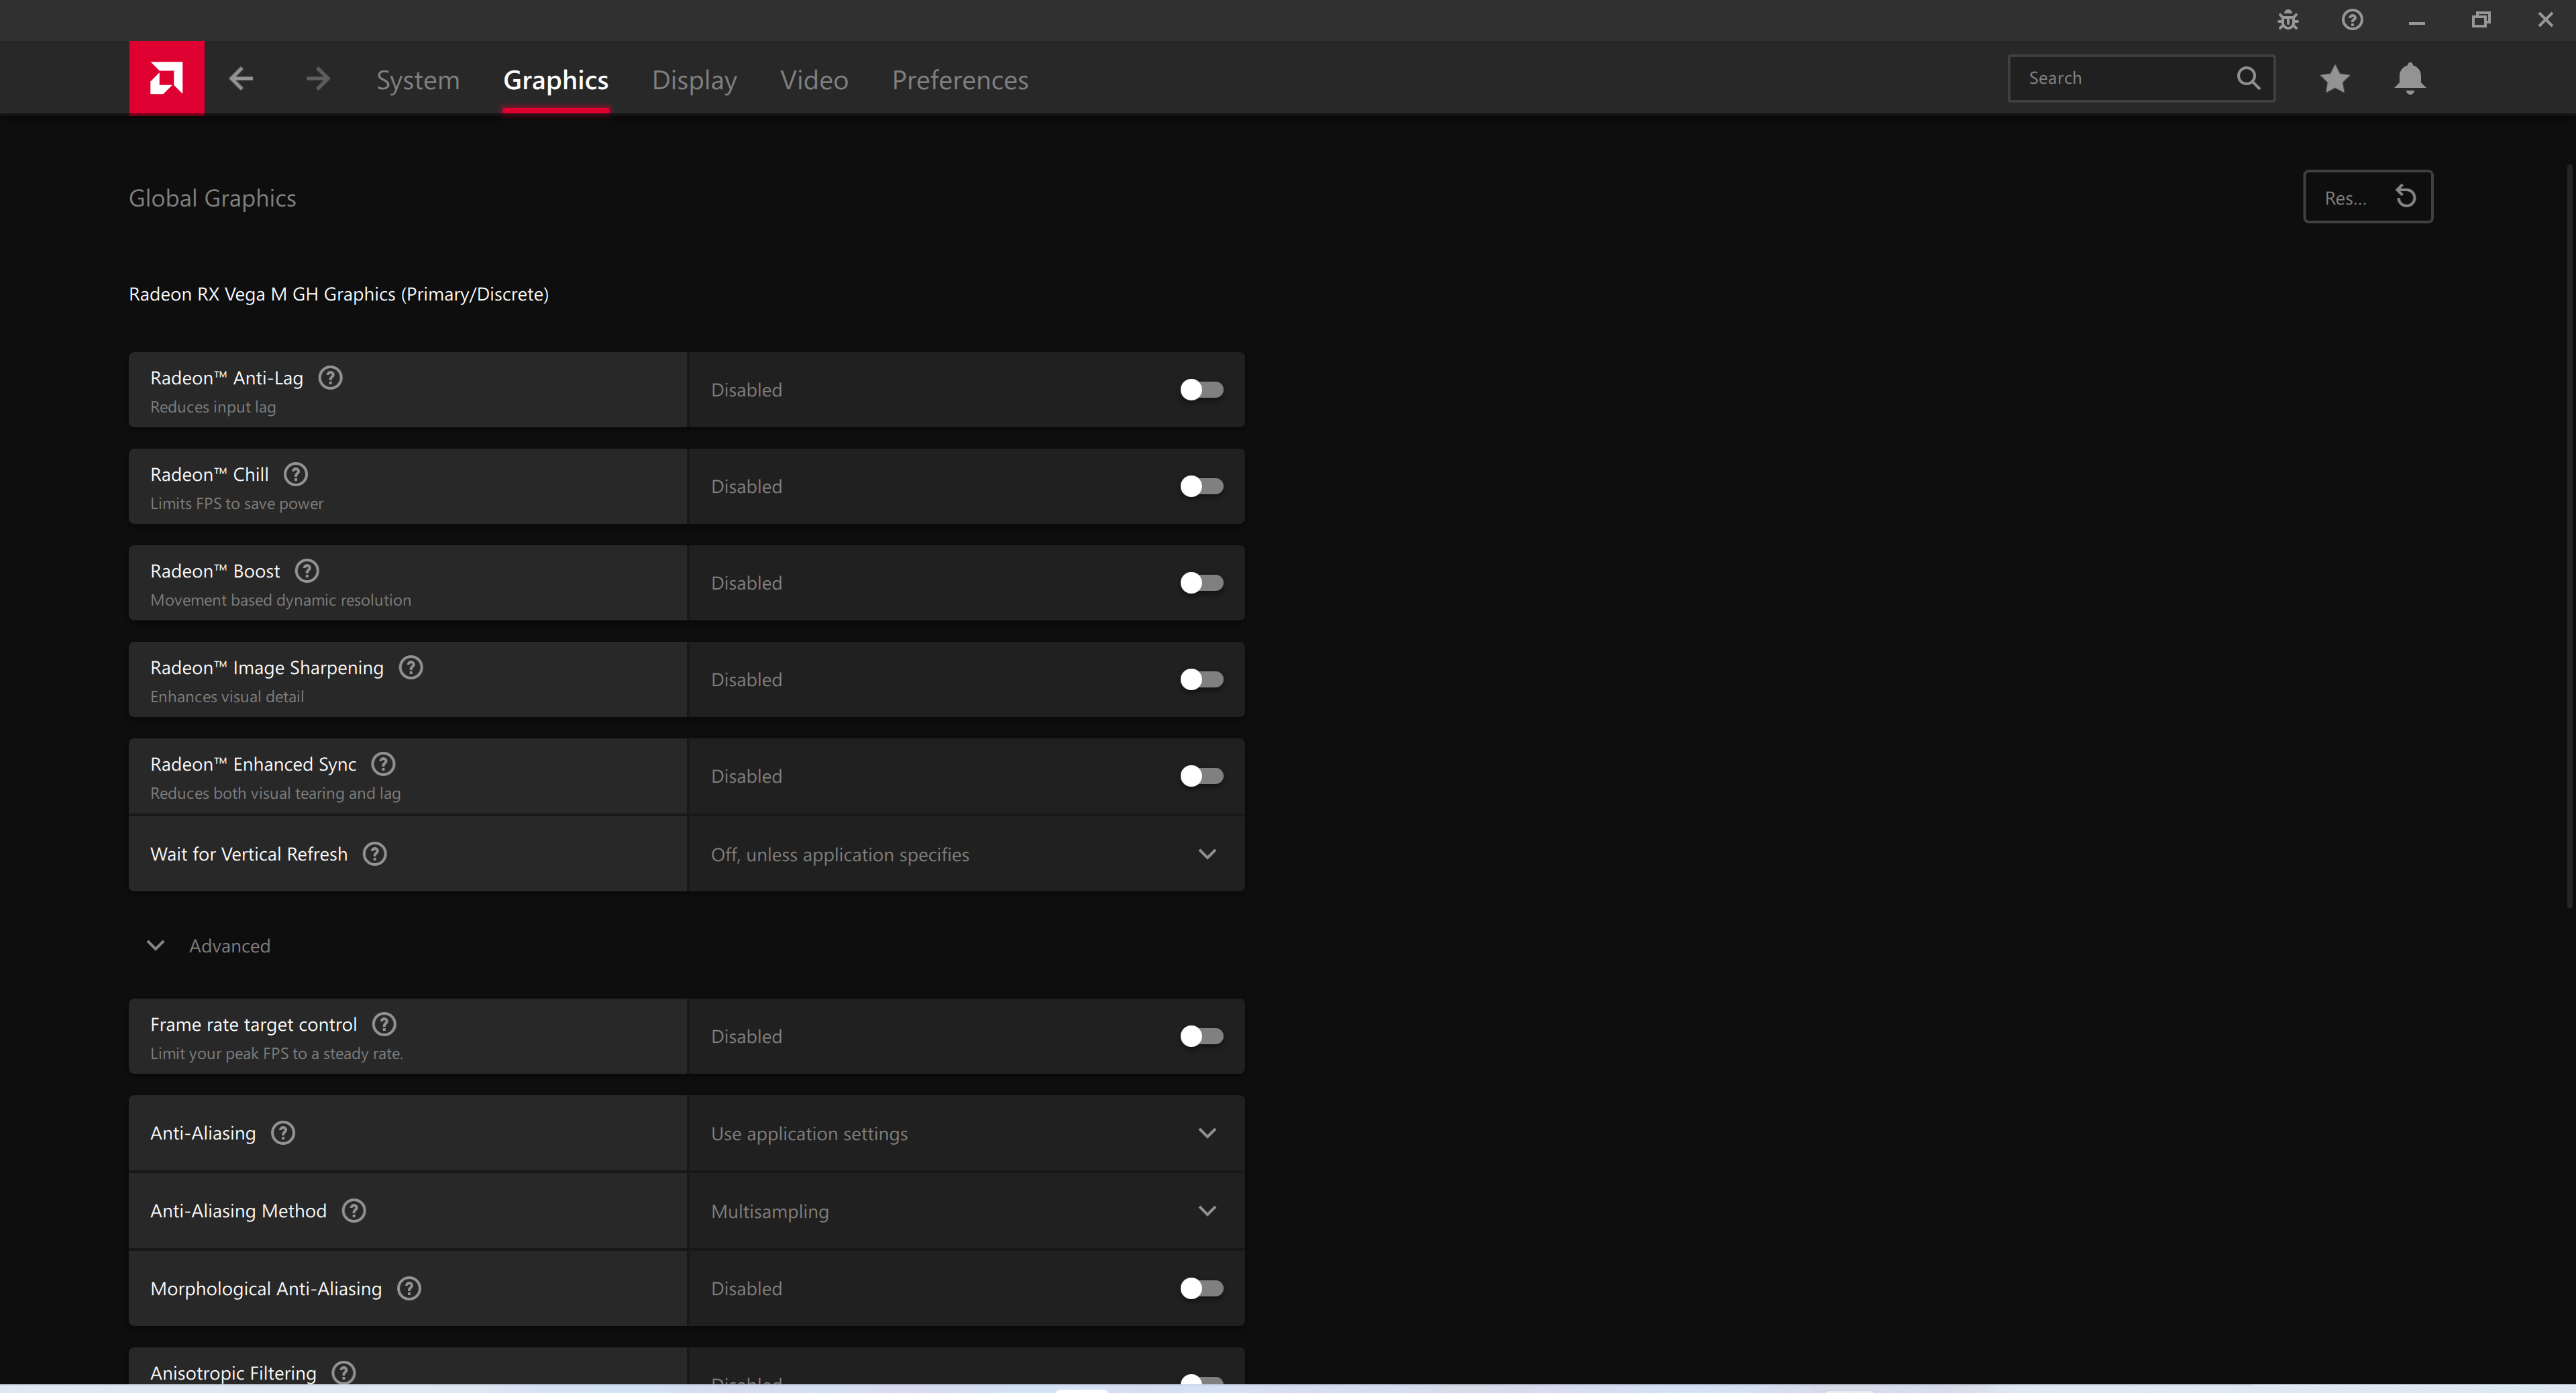Image resolution: width=2576 pixels, height=1393 pixels.
Task: Click the search magnifier icon
Action: tap(2248, 78)
